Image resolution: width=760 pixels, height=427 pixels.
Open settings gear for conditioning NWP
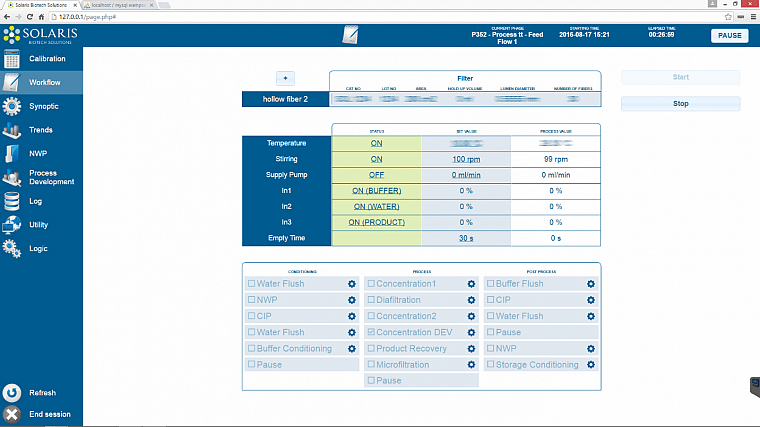coord(352,300)
